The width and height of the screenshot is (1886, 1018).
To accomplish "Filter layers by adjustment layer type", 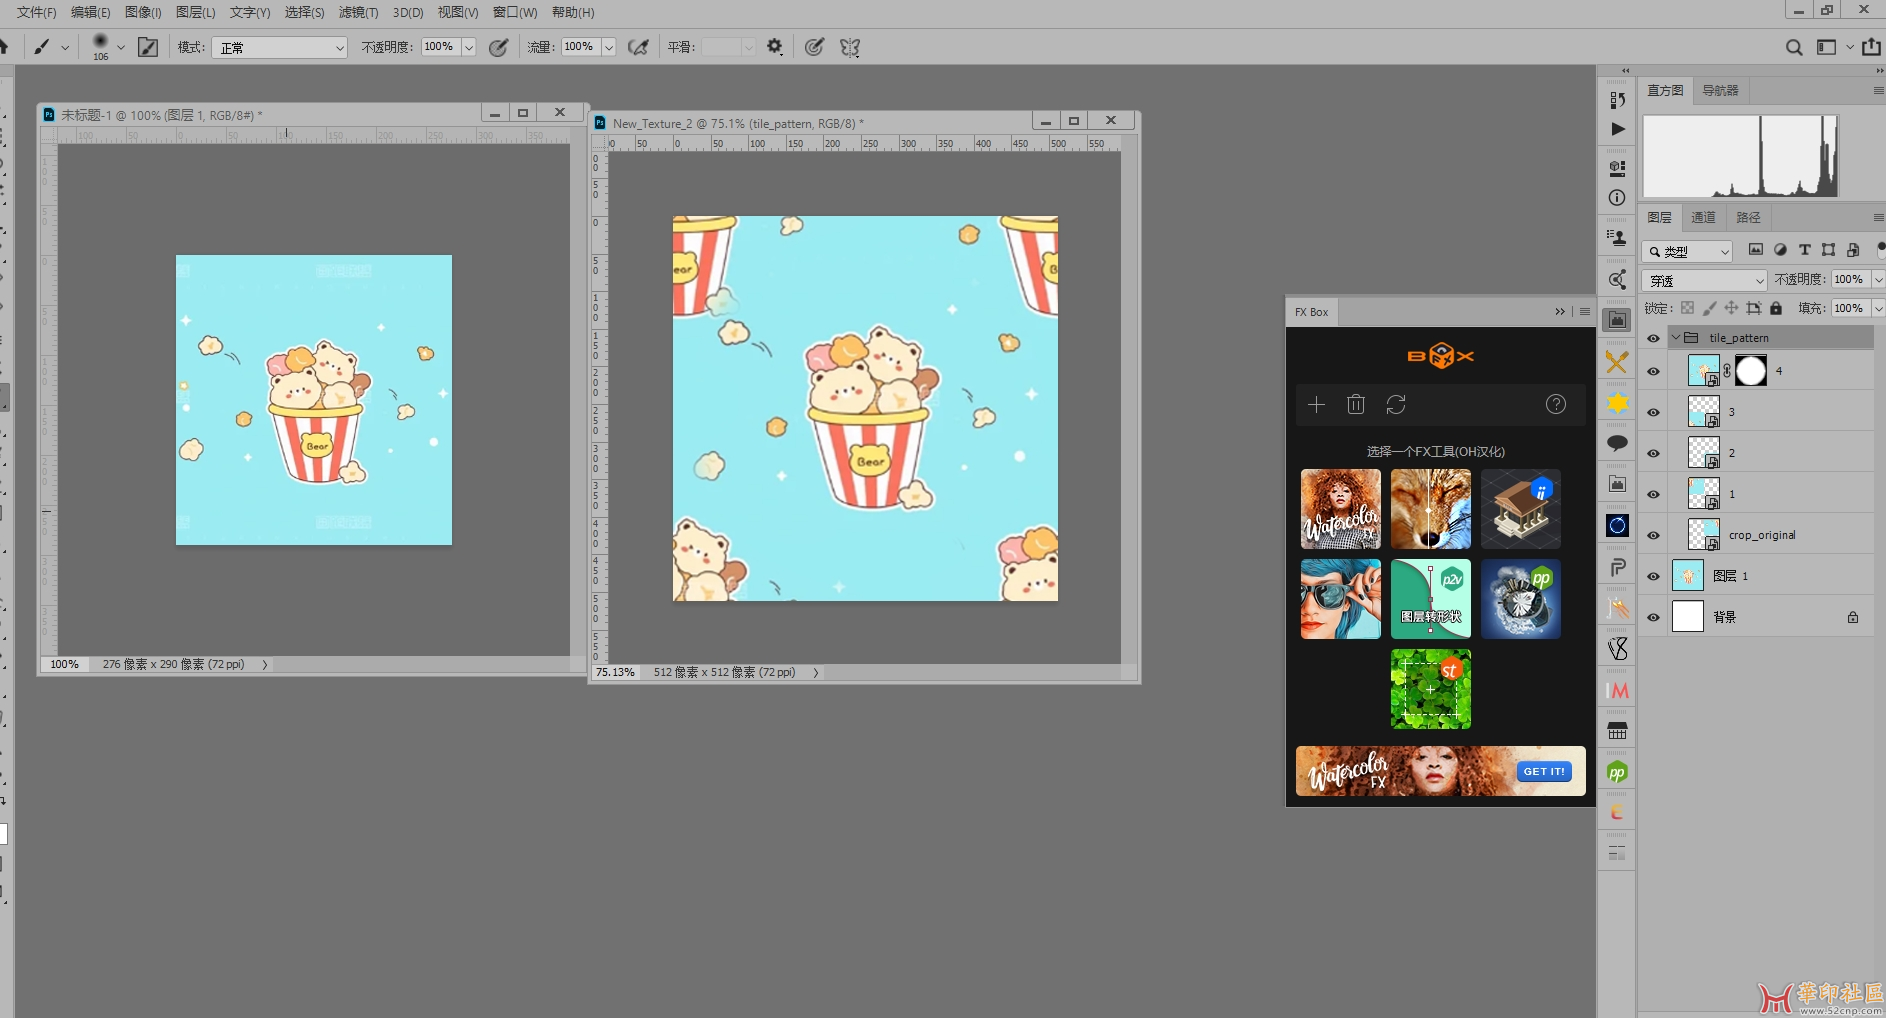I will point(1780,250).
